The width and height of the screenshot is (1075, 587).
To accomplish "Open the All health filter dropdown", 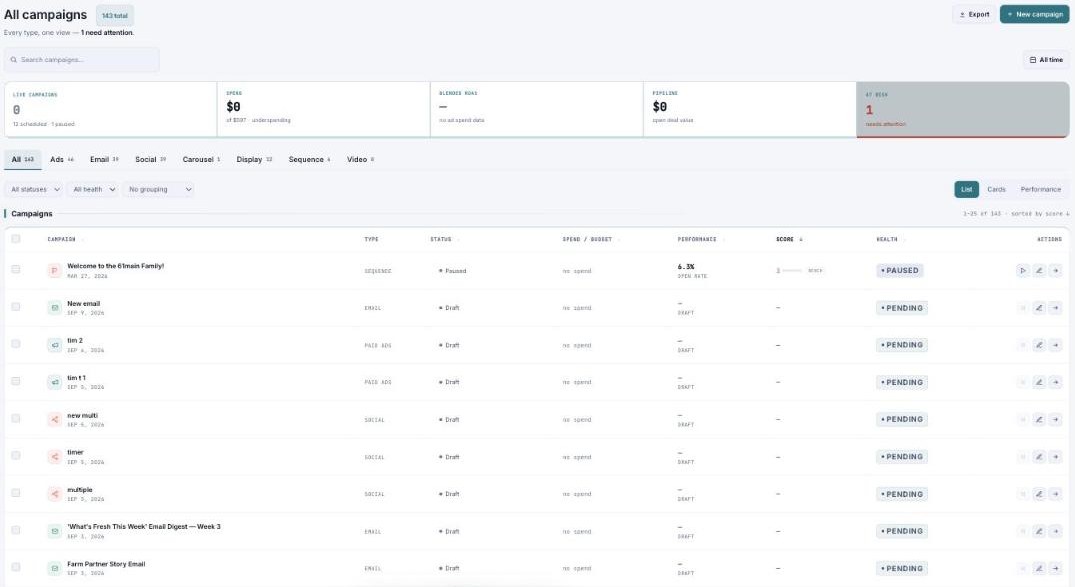I will 93,189.
